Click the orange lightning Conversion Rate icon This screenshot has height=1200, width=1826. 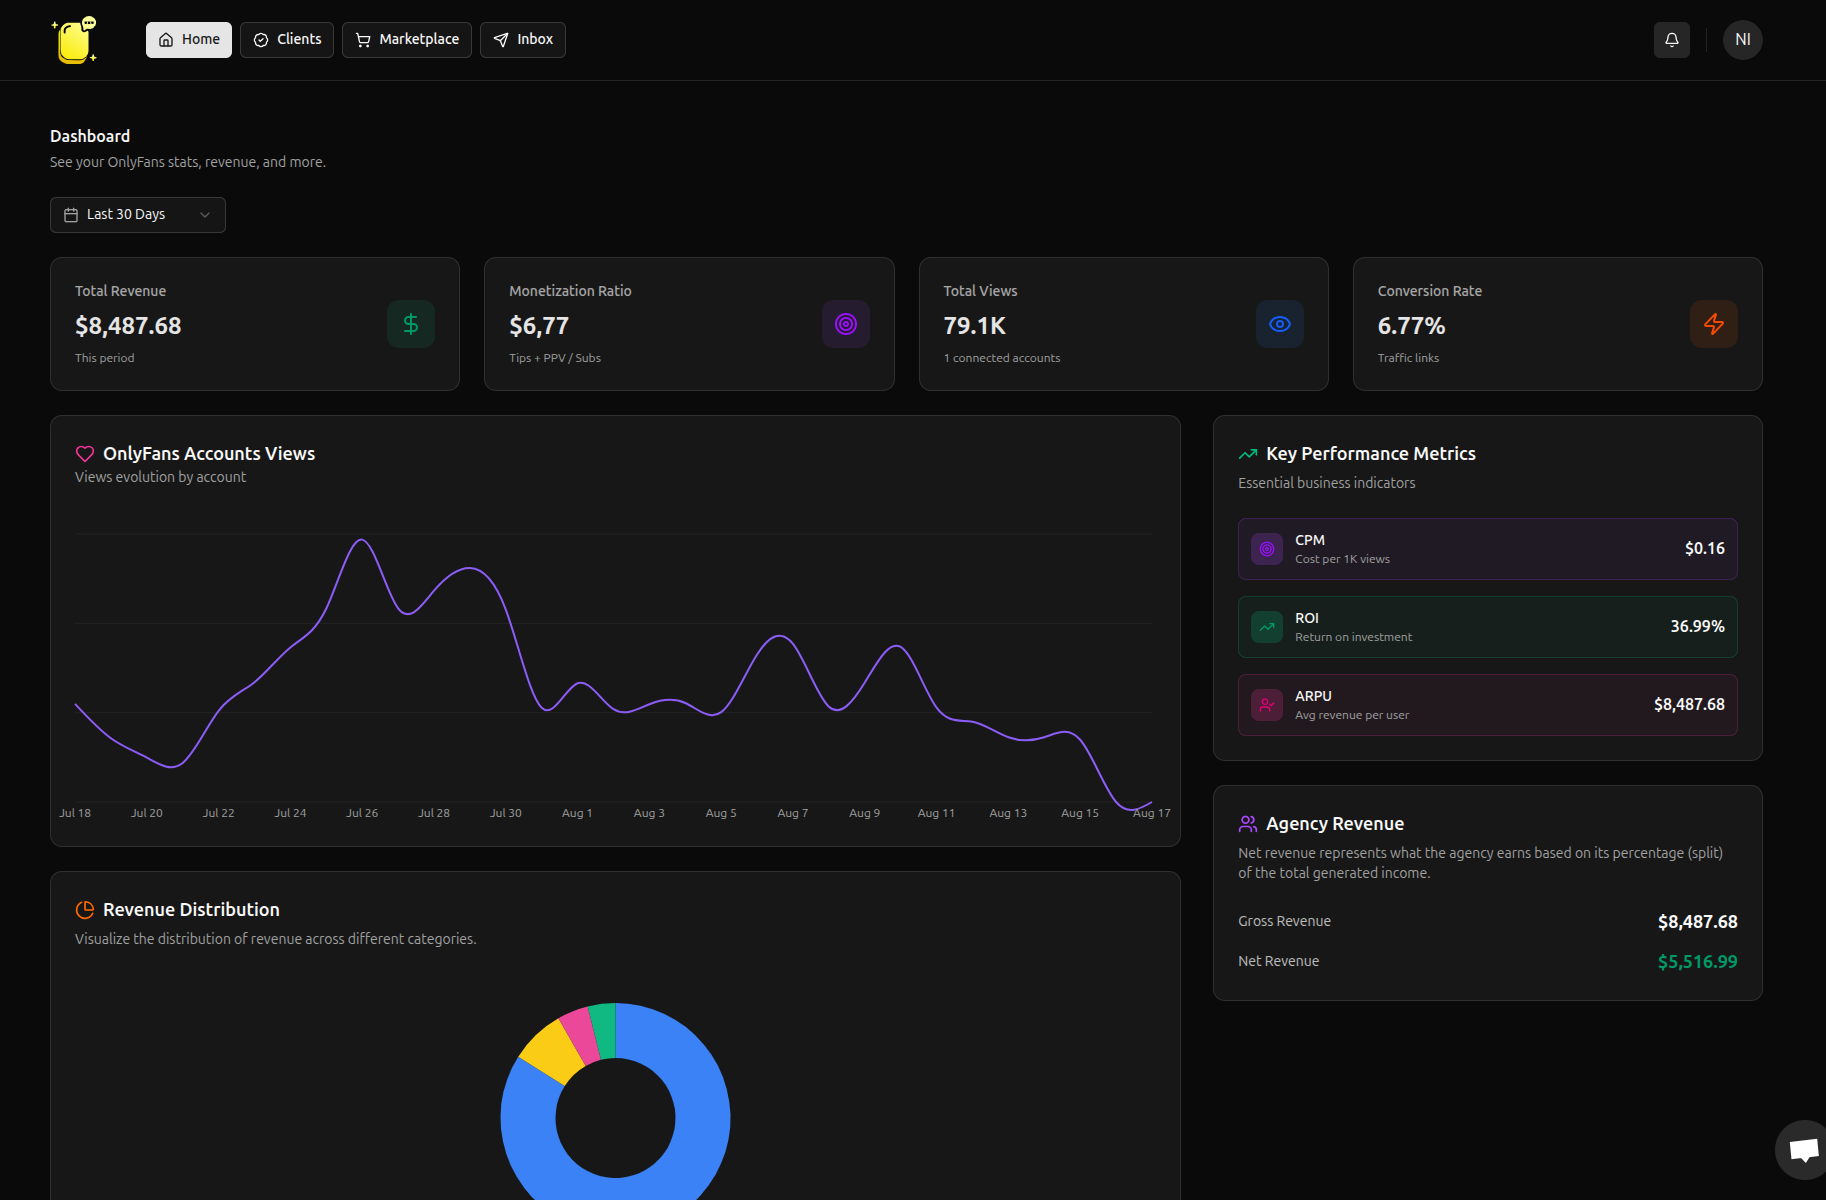[1713, 324]
